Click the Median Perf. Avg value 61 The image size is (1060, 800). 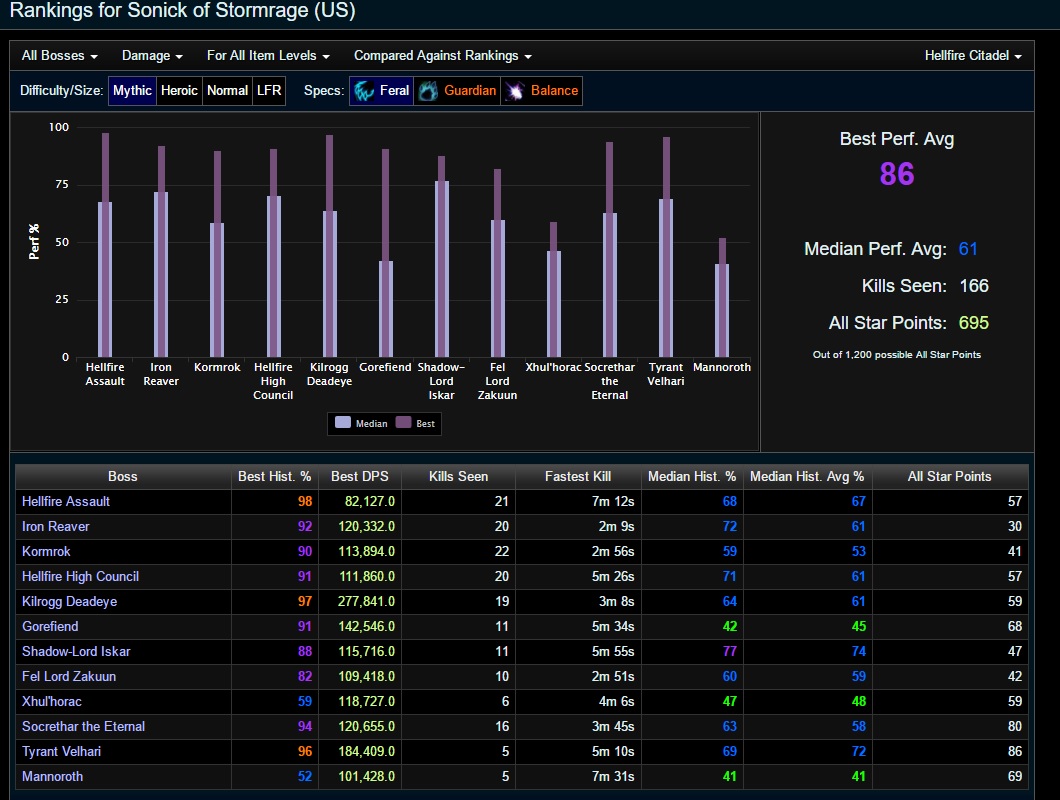(967, 249)
